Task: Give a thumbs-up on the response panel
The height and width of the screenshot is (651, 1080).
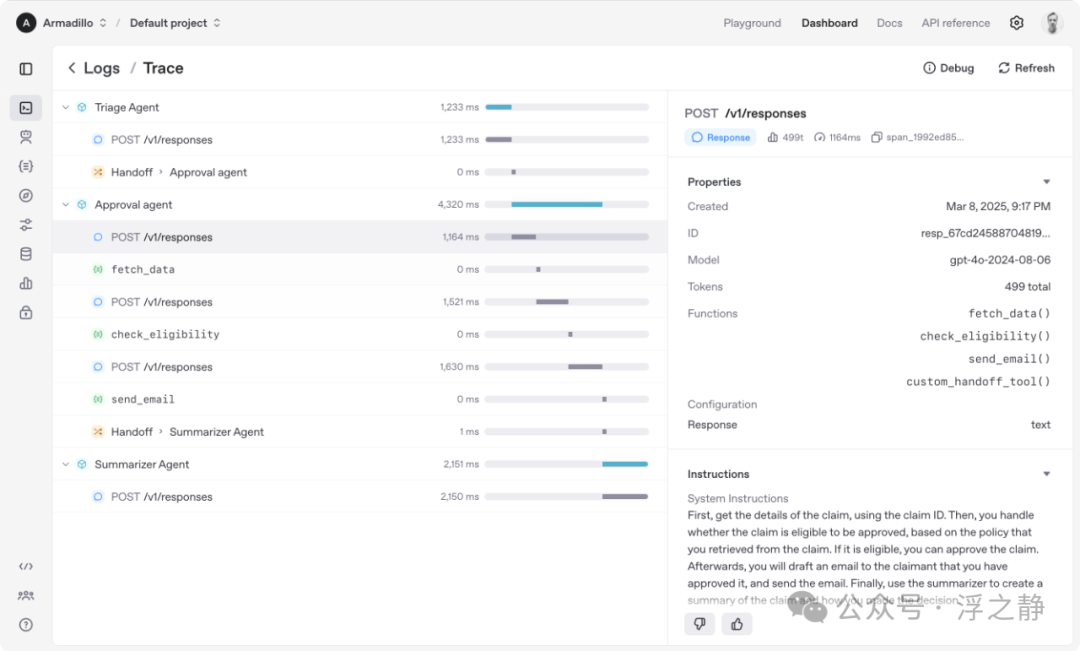Action: click(737, 623)
